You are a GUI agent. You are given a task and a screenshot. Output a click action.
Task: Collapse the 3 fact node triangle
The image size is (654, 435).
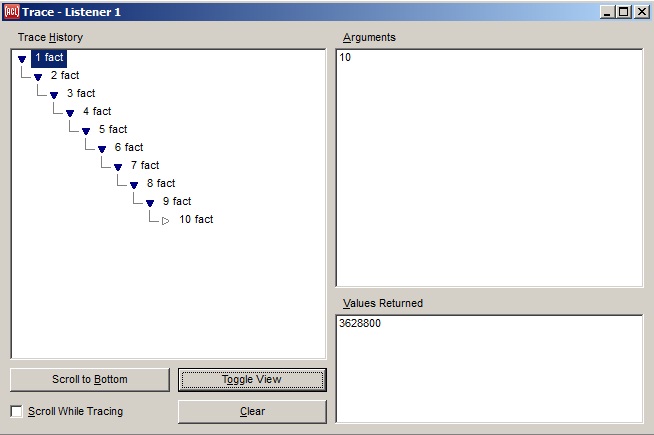tap(54, 95)
